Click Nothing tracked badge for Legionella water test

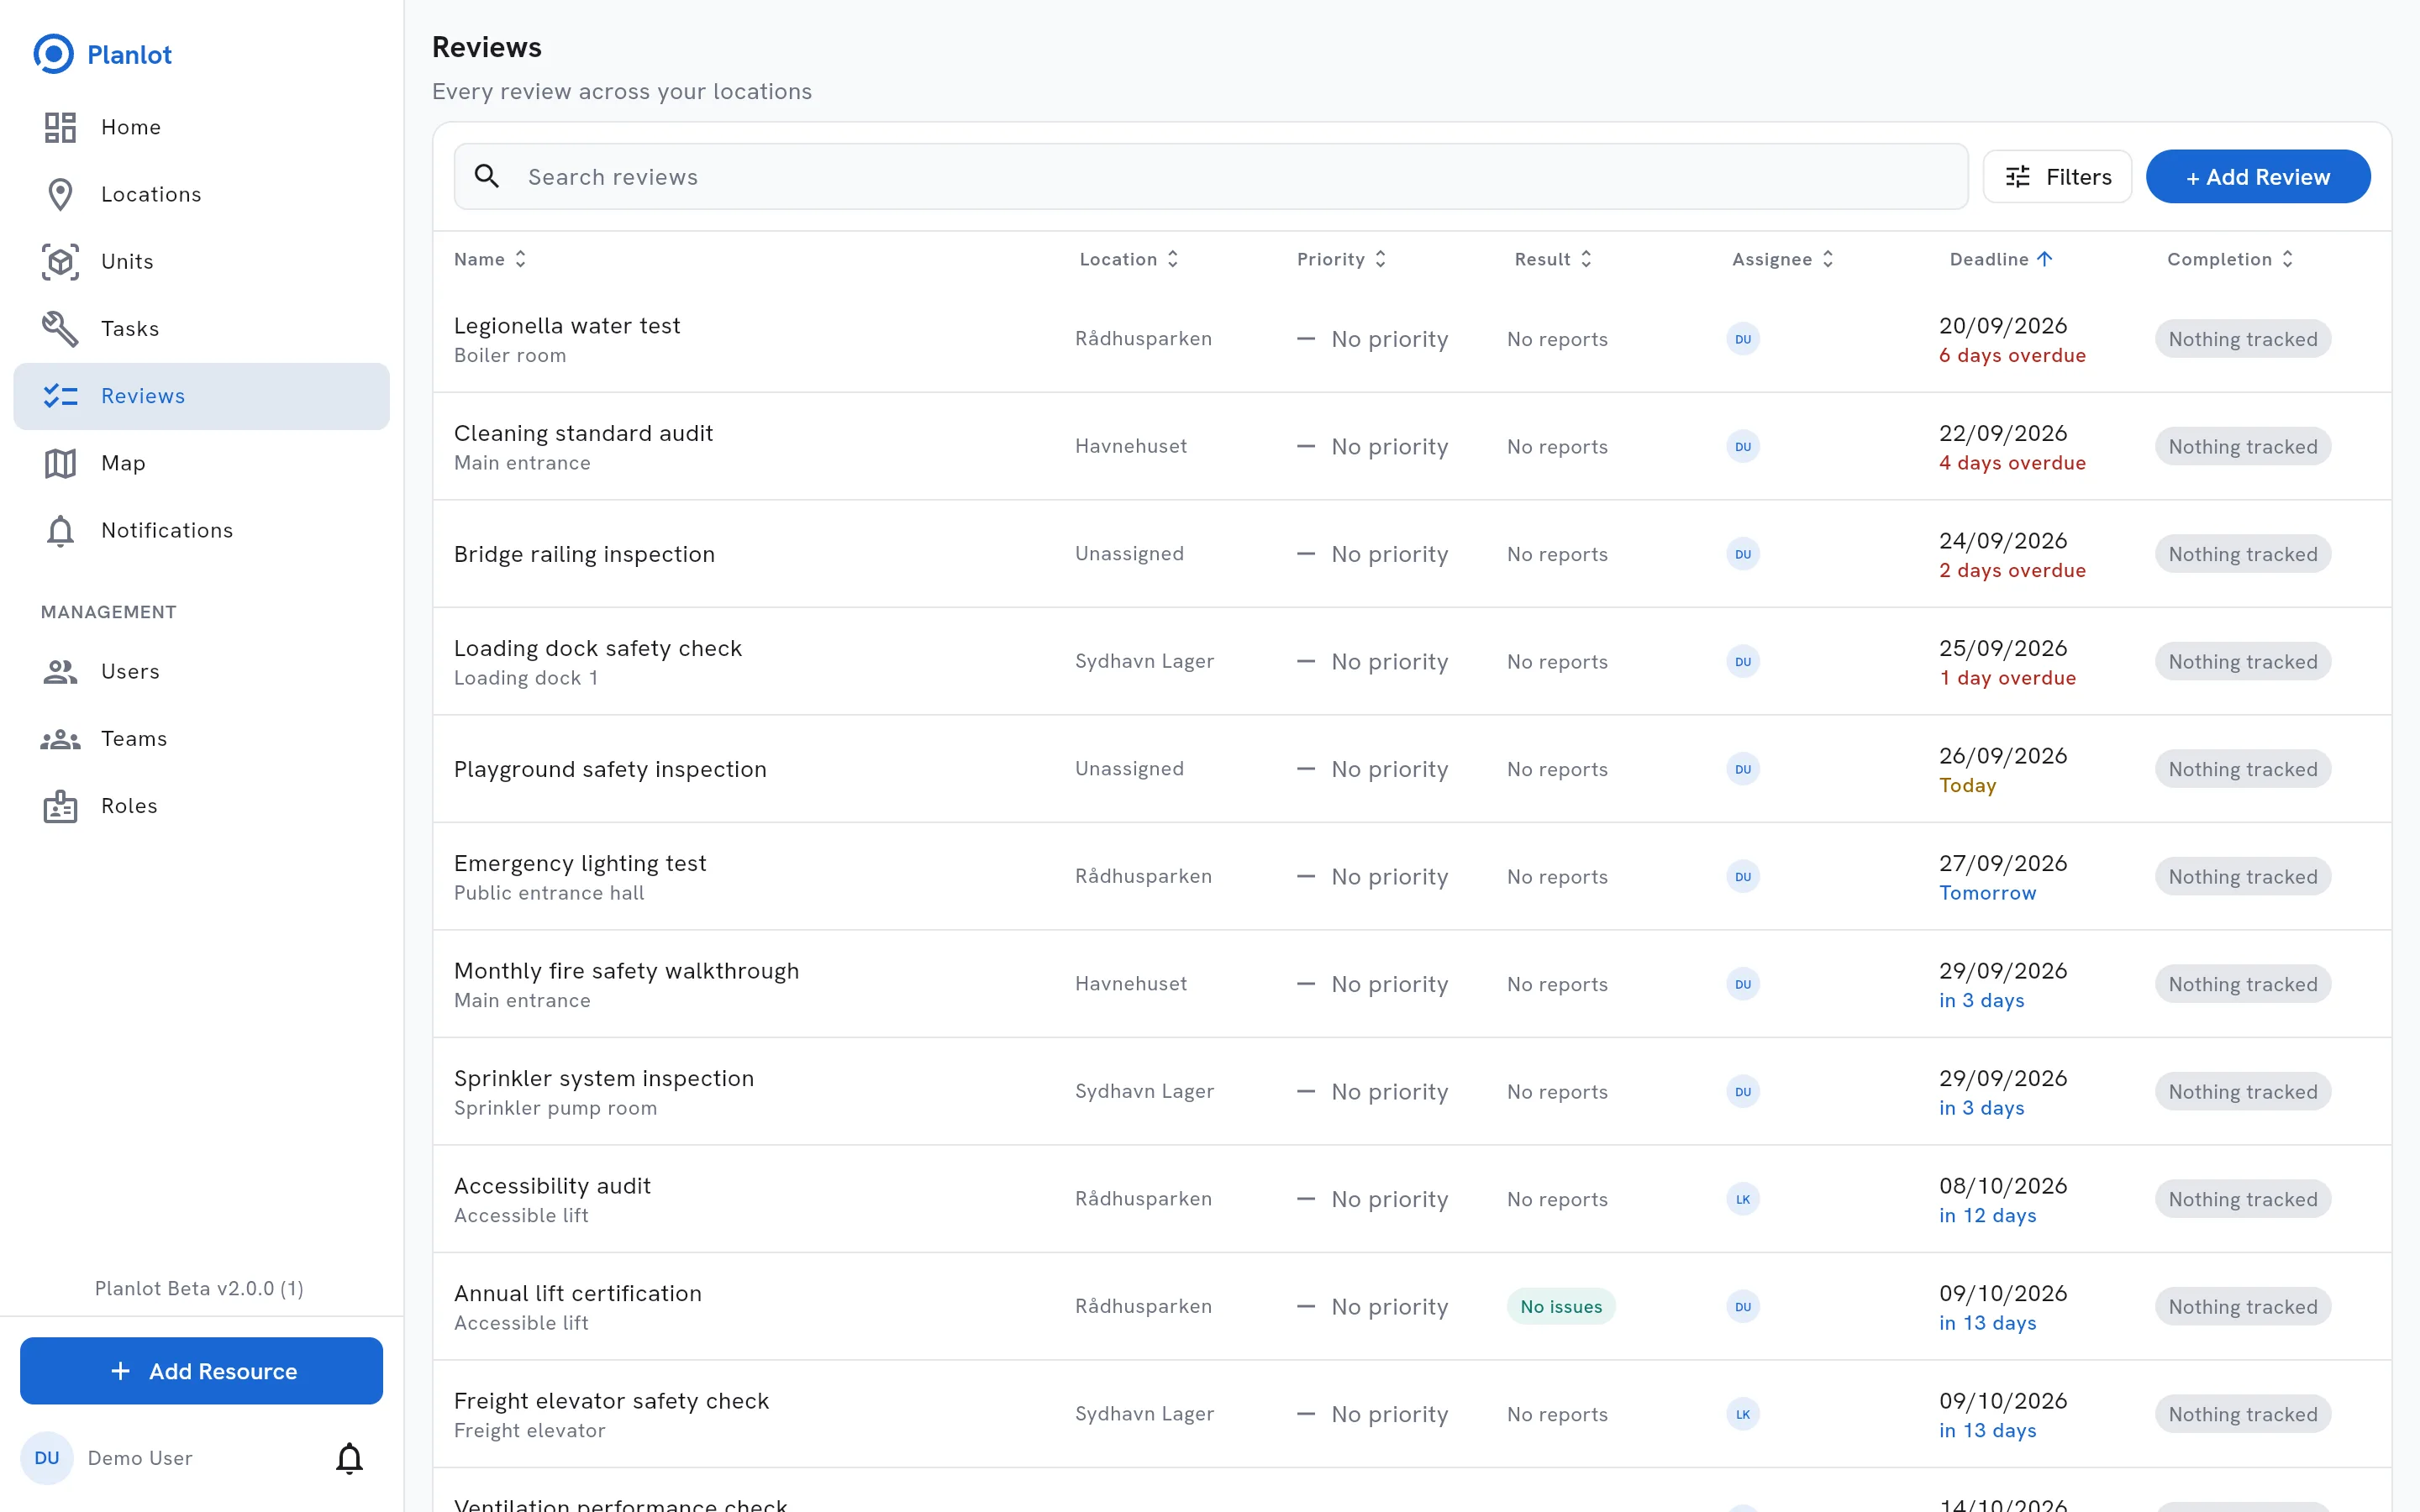[x=2243, y=339]
